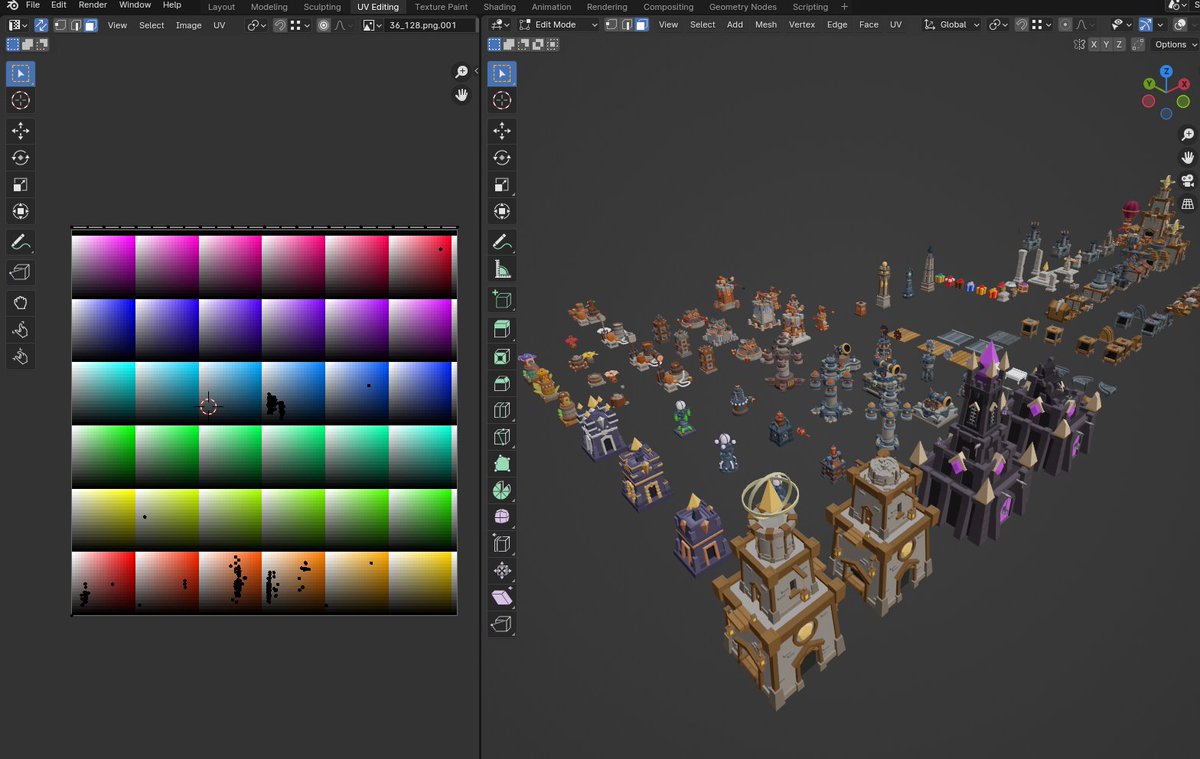This screenshot has height=759, width=1200.
Task: Select the Extrude Region tool
Action: (x=502, y=329)
